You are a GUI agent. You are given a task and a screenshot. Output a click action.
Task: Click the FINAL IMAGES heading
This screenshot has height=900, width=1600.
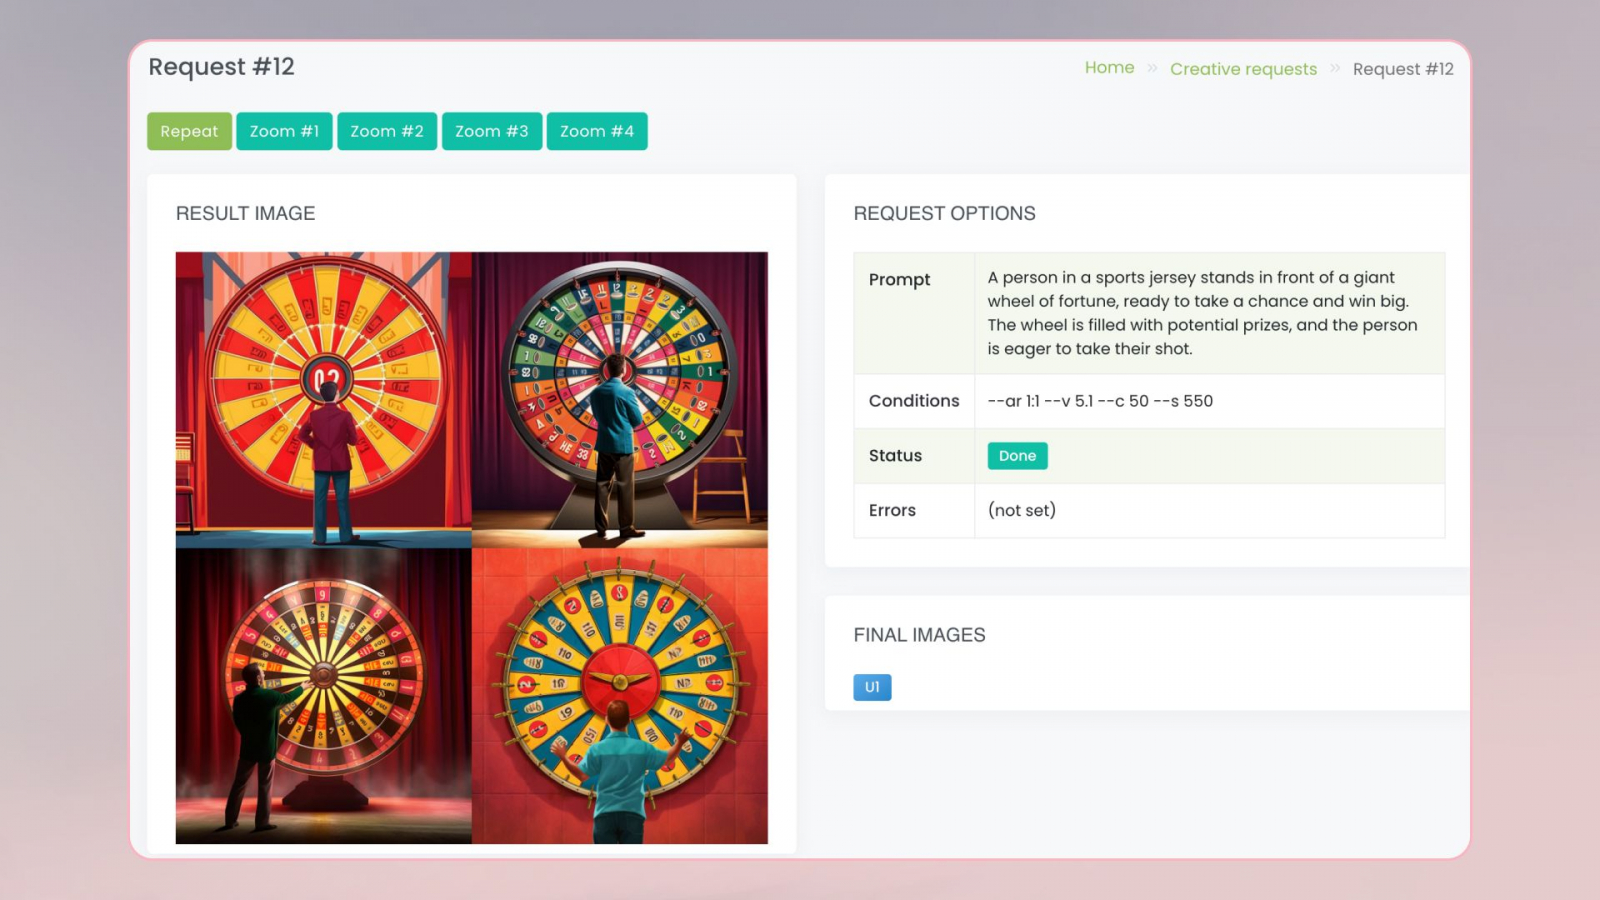(x=919, y=635)
